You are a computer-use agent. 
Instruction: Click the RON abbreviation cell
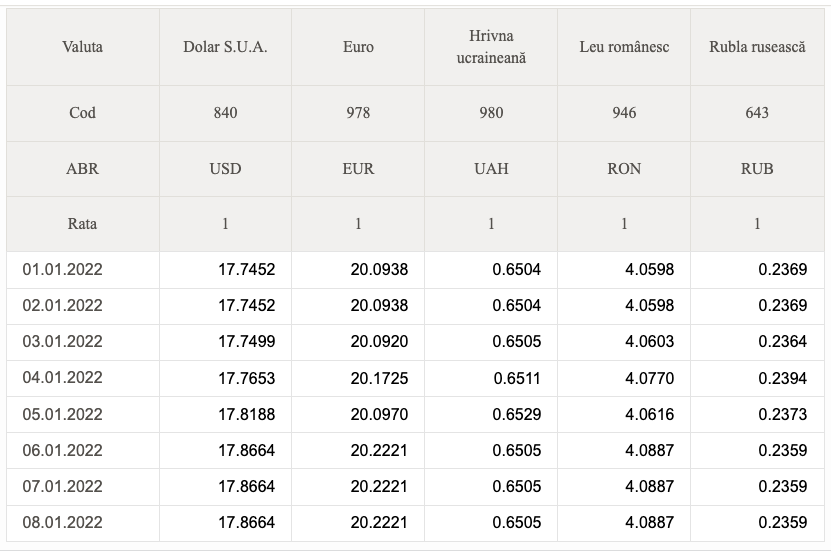[x=624, y=168]
